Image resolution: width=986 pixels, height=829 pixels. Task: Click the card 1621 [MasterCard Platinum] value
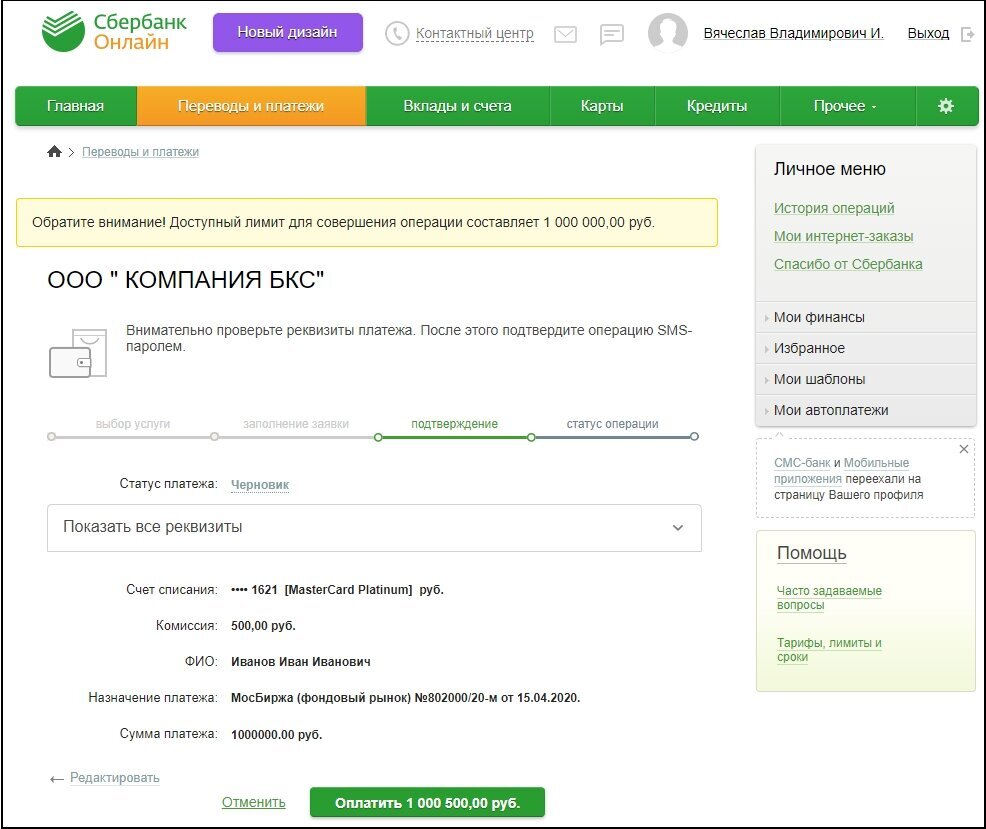click(337, 590)
